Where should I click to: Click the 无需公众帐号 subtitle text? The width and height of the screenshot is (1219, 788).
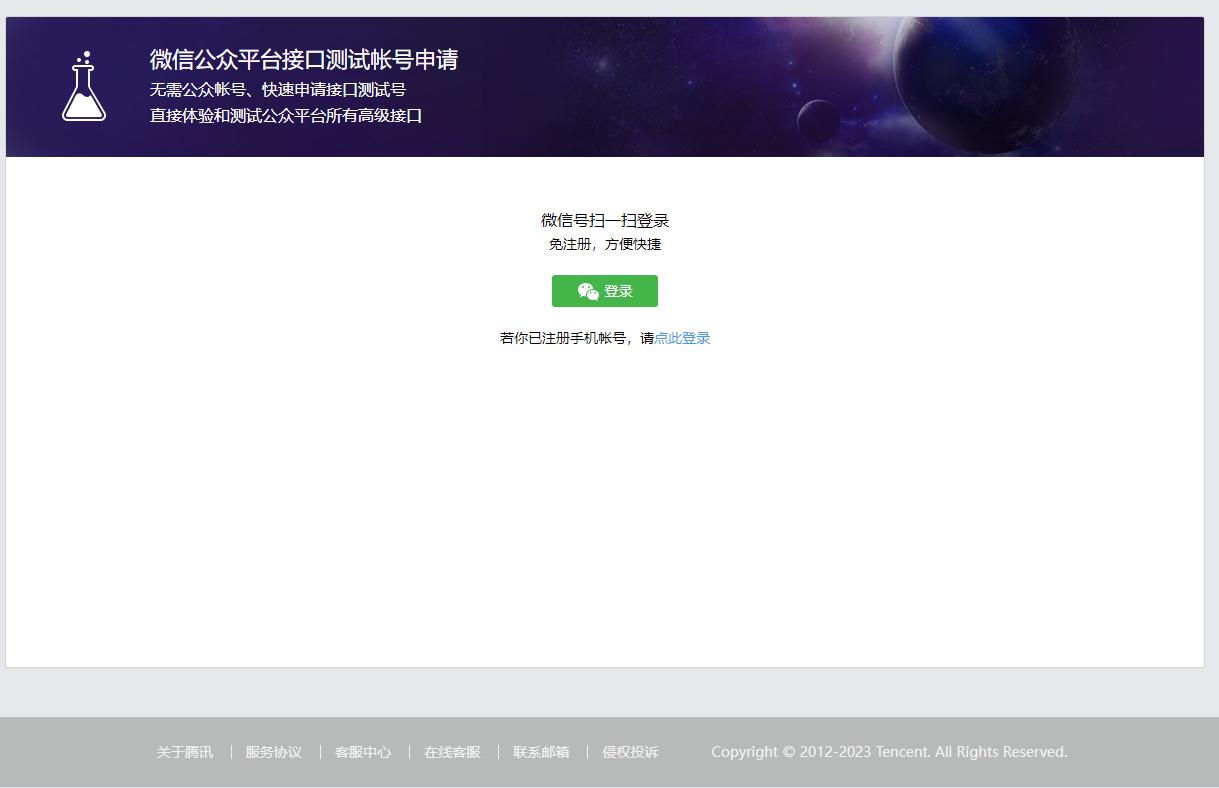click(276, 89)
